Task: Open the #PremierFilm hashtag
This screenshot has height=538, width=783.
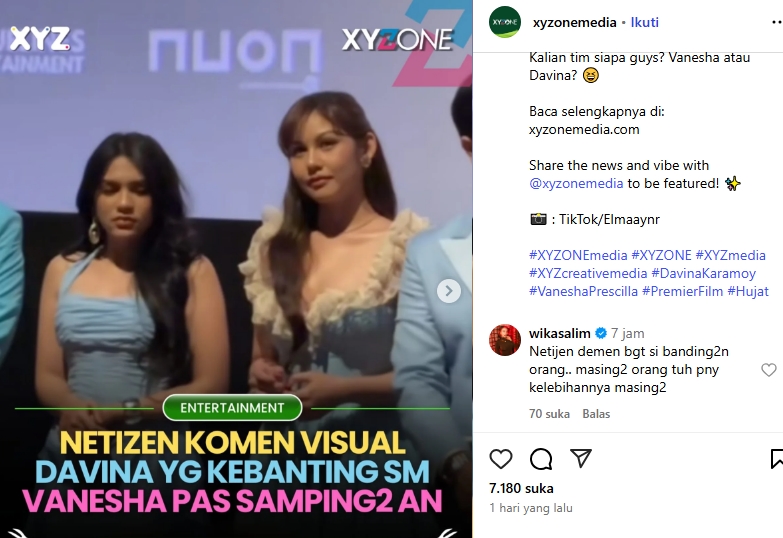Action: pyautogui.click(x=683, y=291)
